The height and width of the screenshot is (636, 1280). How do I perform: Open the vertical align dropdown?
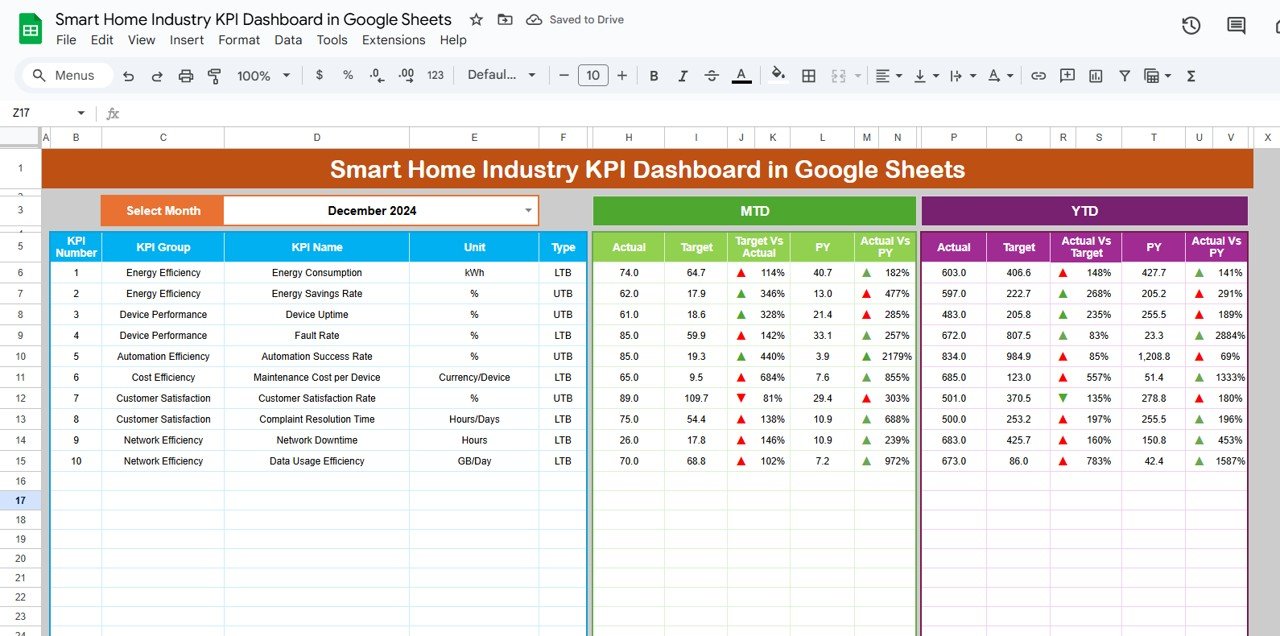tap(926, 76)
